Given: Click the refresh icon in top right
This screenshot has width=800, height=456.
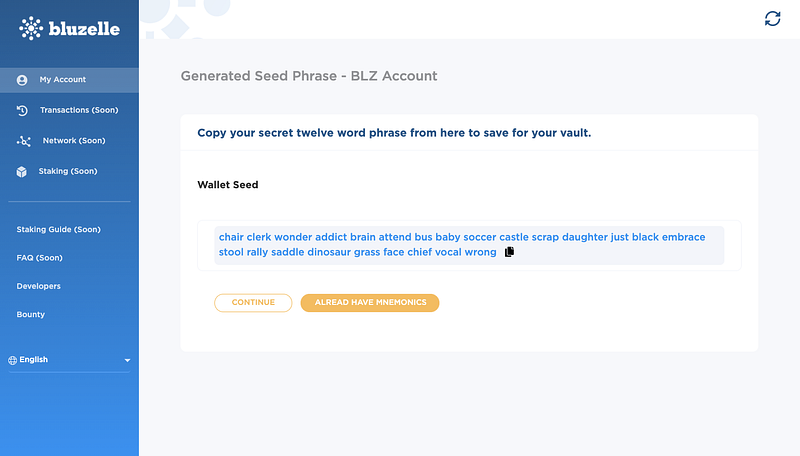Looking at the screenshot, I should [x=772, y=19].
